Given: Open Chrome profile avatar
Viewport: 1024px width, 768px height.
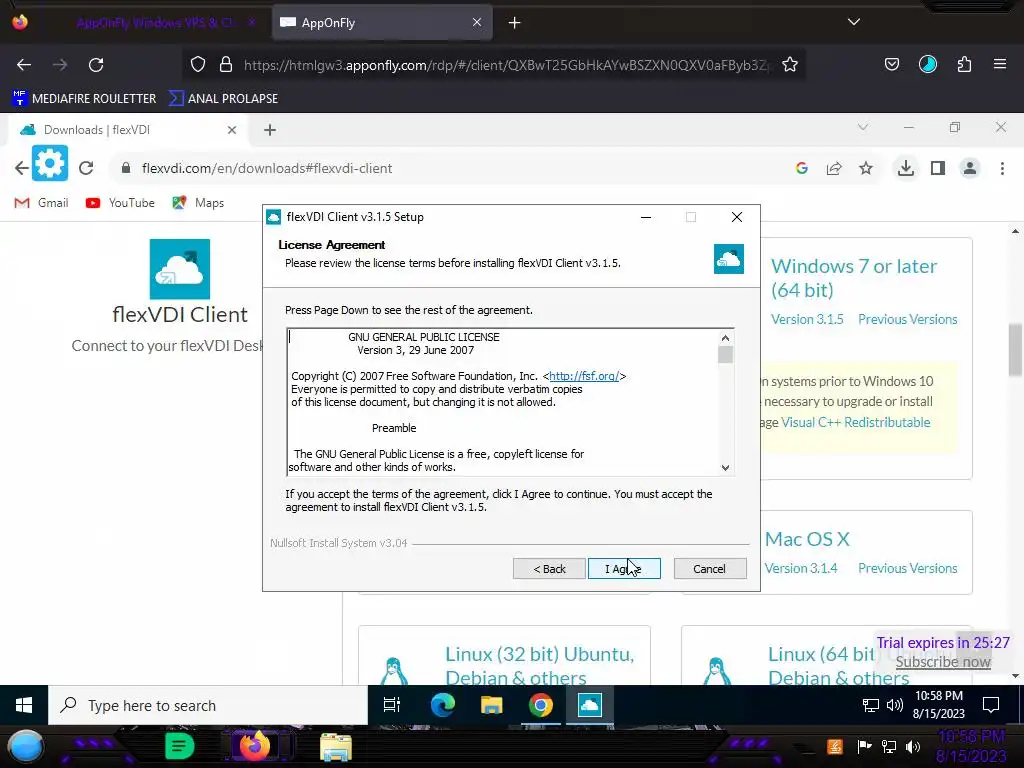Looking at the screenshot, I should pyautogui.click(x=970, y=168).
